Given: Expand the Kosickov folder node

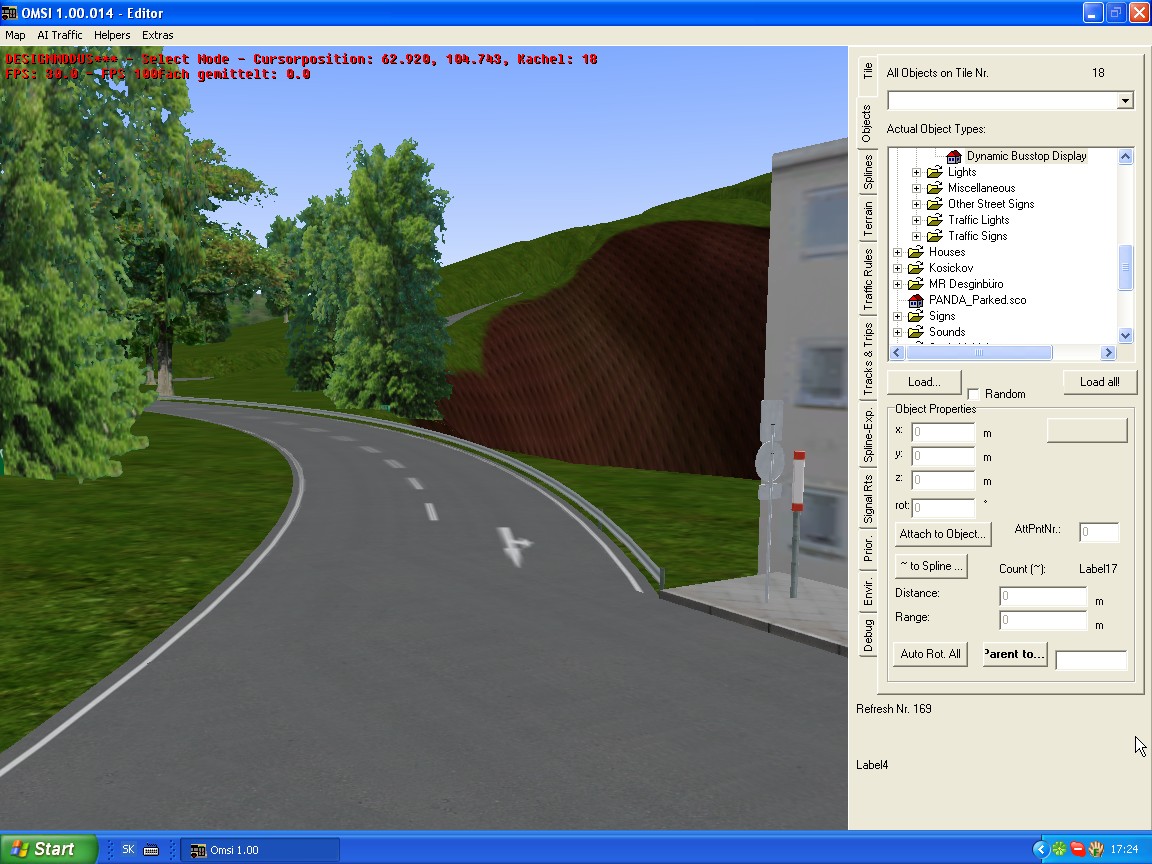Looking at the screenshot, I should (x=897, y=268).
